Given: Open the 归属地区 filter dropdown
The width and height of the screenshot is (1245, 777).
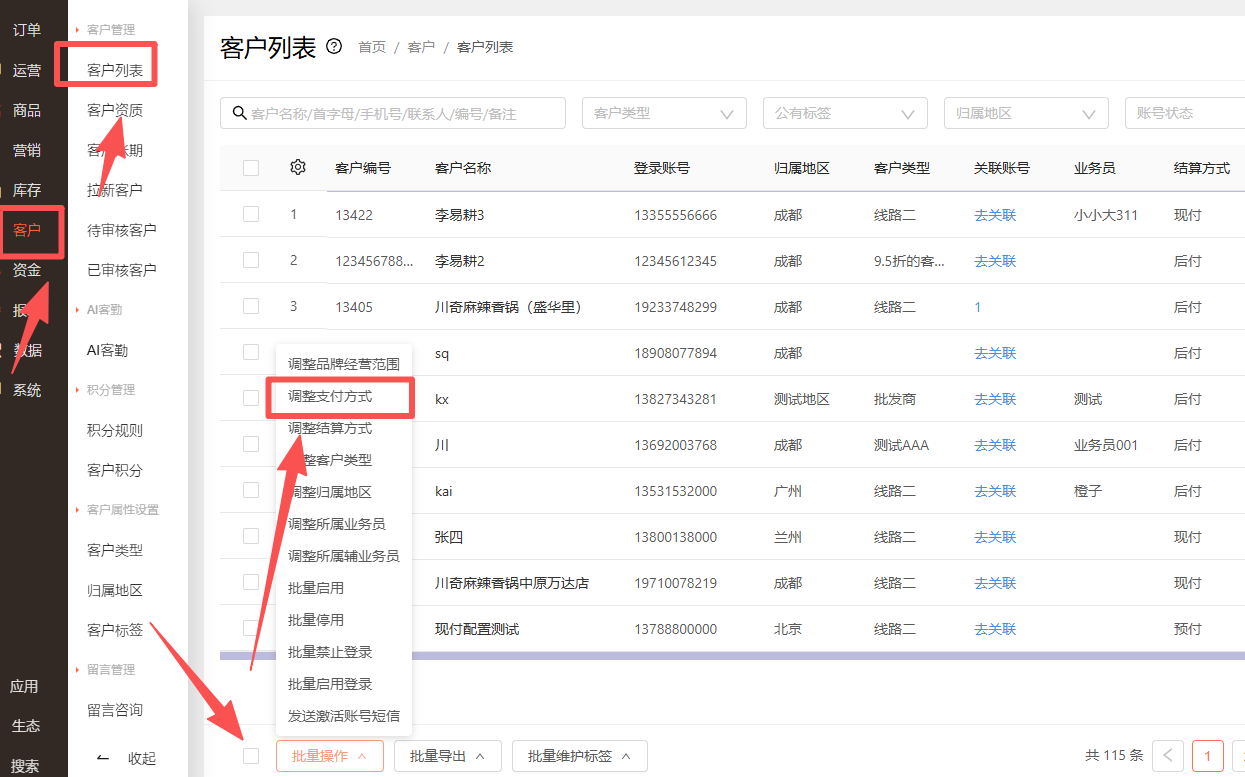Looking at the screenshot, I should (x=1026, y=113).
